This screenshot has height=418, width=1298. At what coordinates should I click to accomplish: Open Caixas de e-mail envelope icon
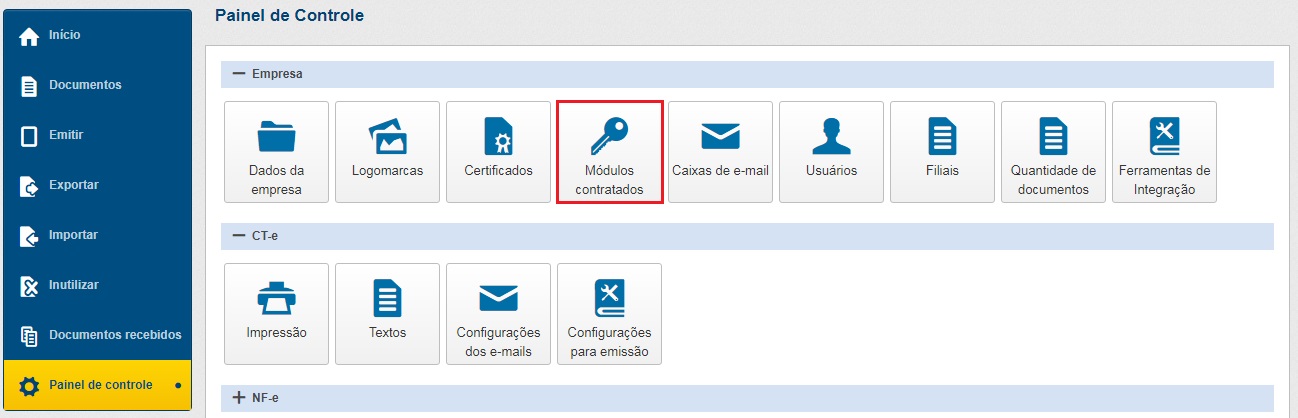tap(720, 136)
